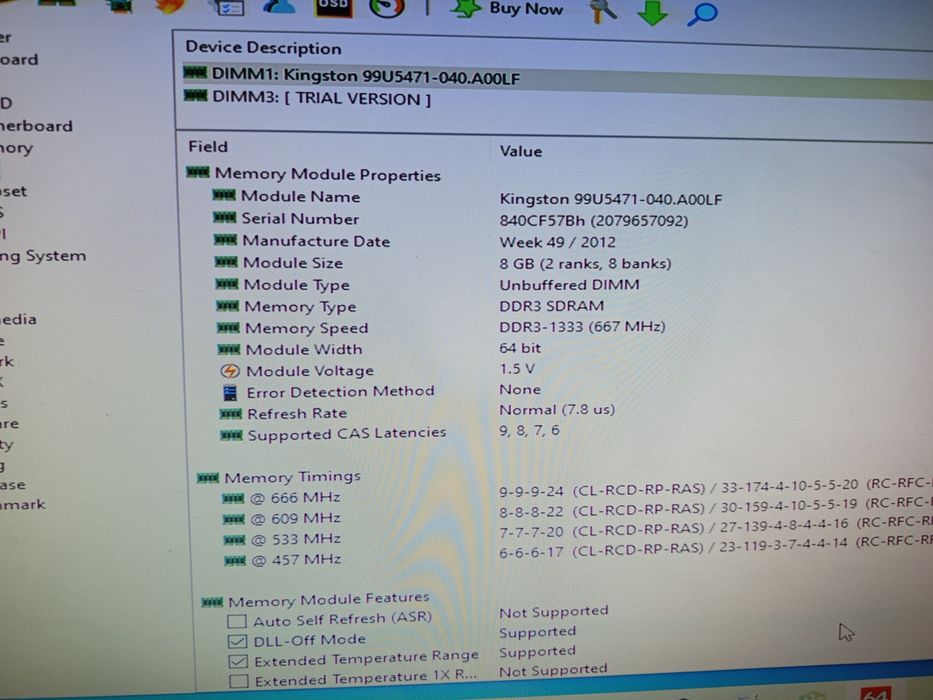
Task: Click the Memory Module Properties group icon
Action: click(198, 172)
